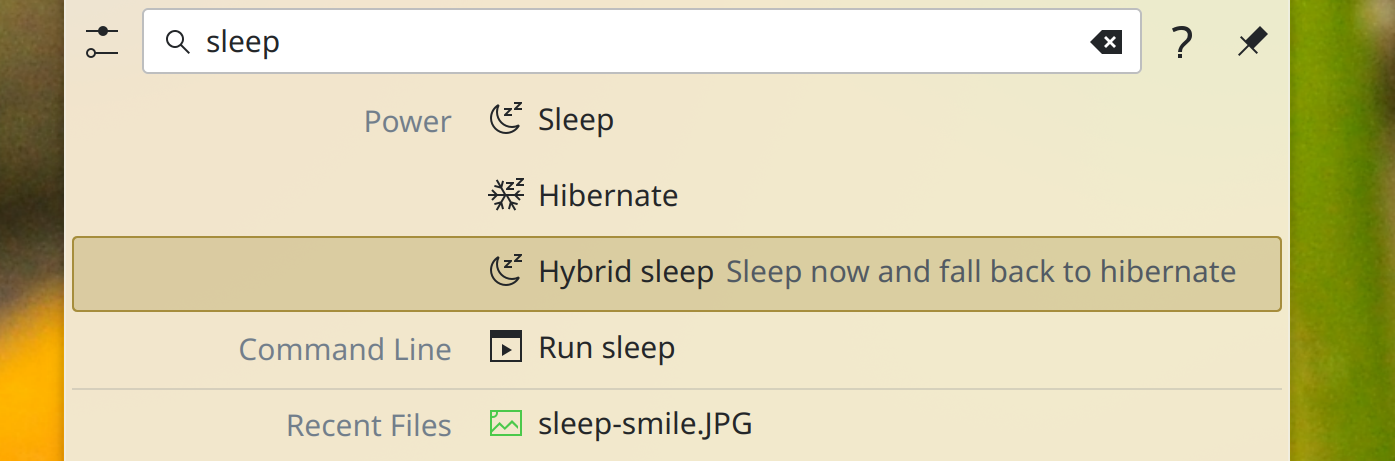The height and width of the screenshot is (461, 1395).
Task: Open the sleep-smile.JPG recent file
Action: tap(645, 424)
